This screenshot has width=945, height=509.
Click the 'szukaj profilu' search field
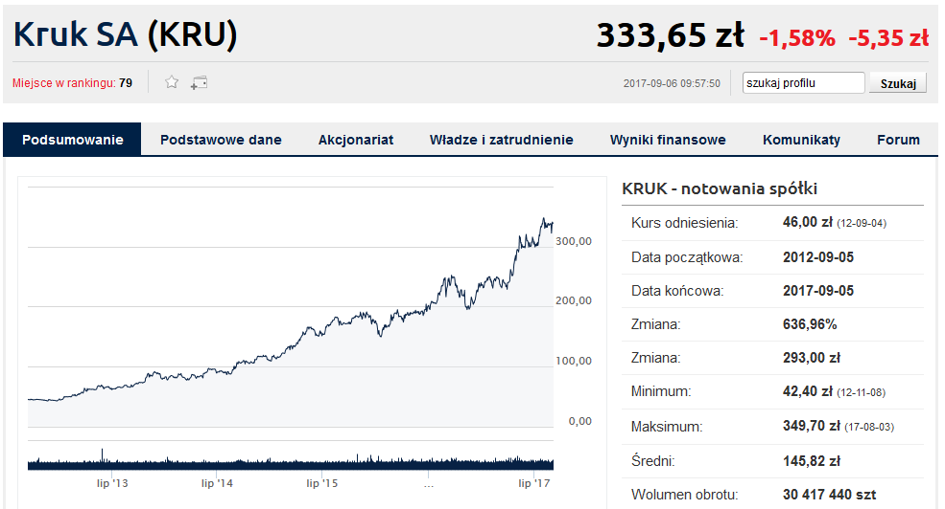[x=803, y=83]
